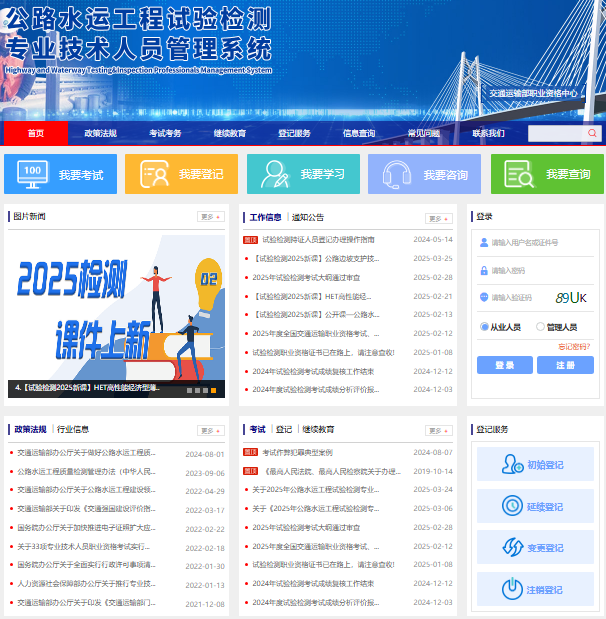Open 关于33项专业技术人员职业资格考试 link
The image size is (606, 619).
83,547
